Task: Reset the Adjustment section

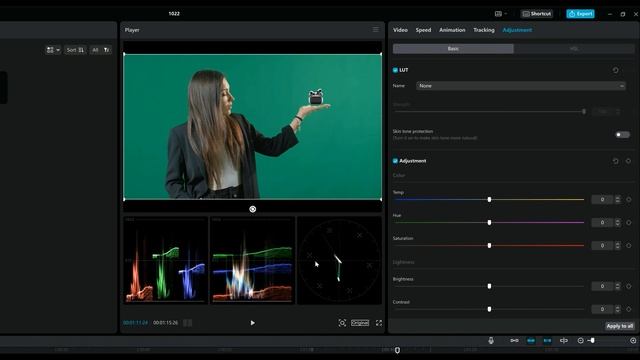Action: [x=616, y=161]
